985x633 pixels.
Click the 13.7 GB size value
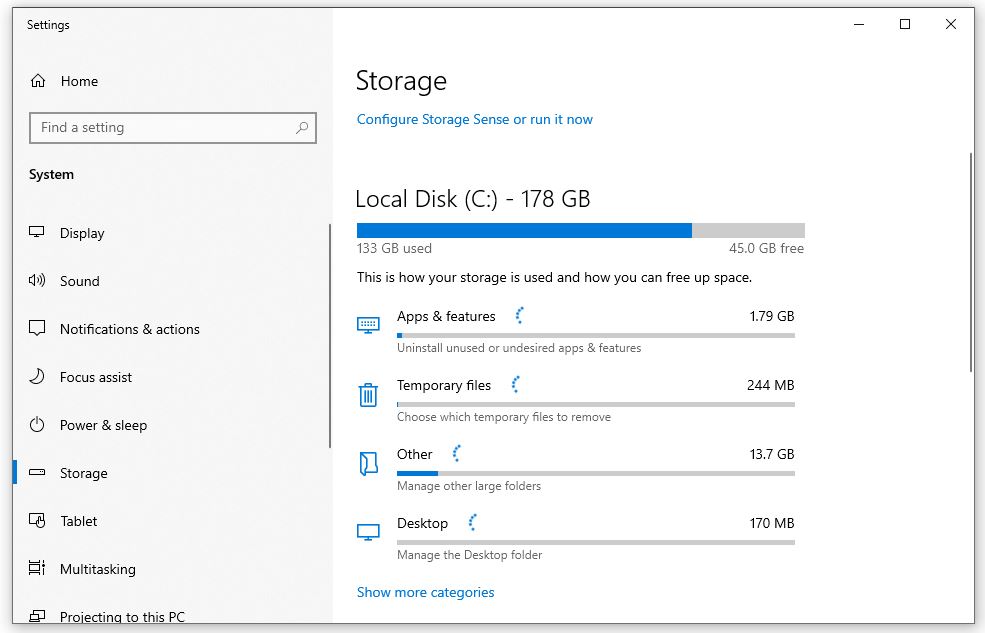click(x=772, y=454)
